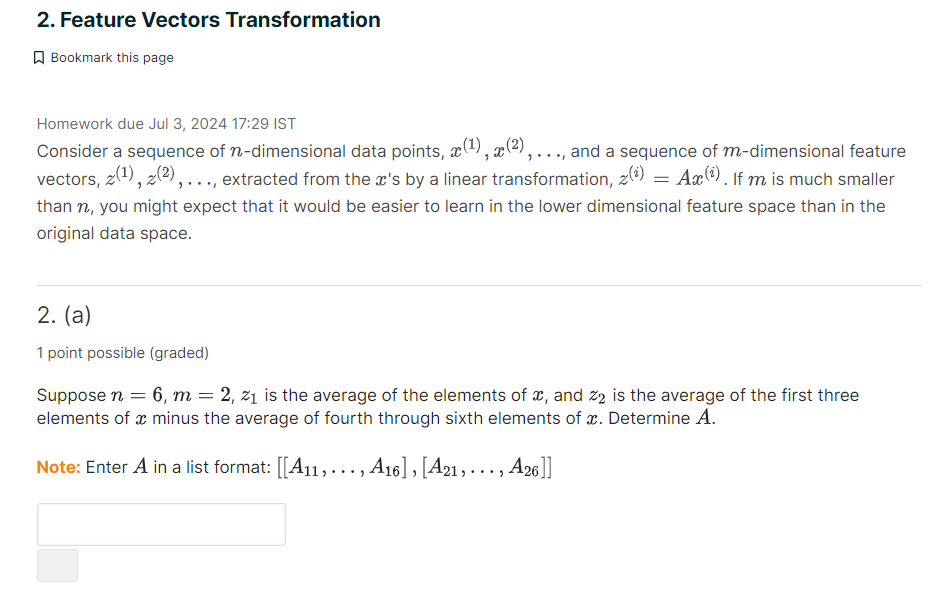This screenshot has height=607, width=932.
Task: Click the bookmark icon next to Bookmark this page
Action: point(40,57)
